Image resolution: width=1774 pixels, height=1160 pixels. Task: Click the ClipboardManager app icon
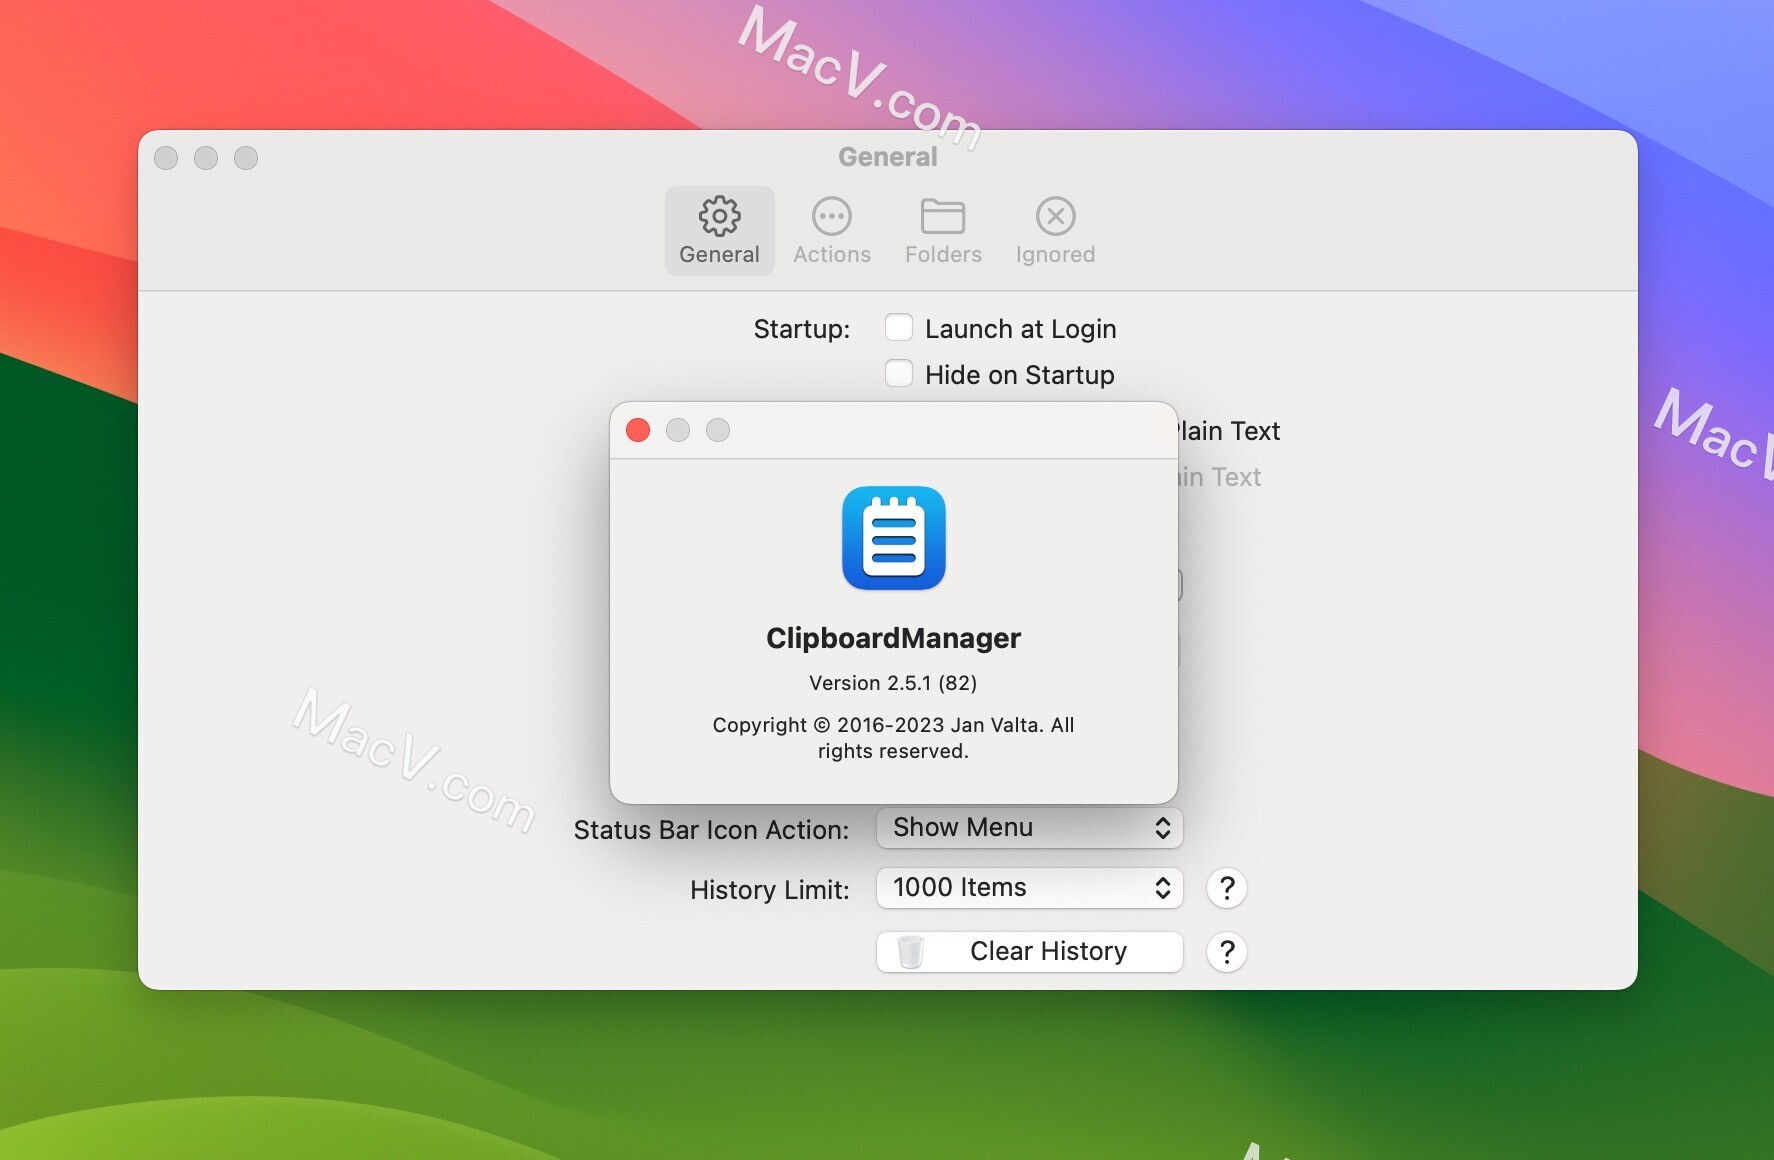pyautogui.click(x=893, y=538)
